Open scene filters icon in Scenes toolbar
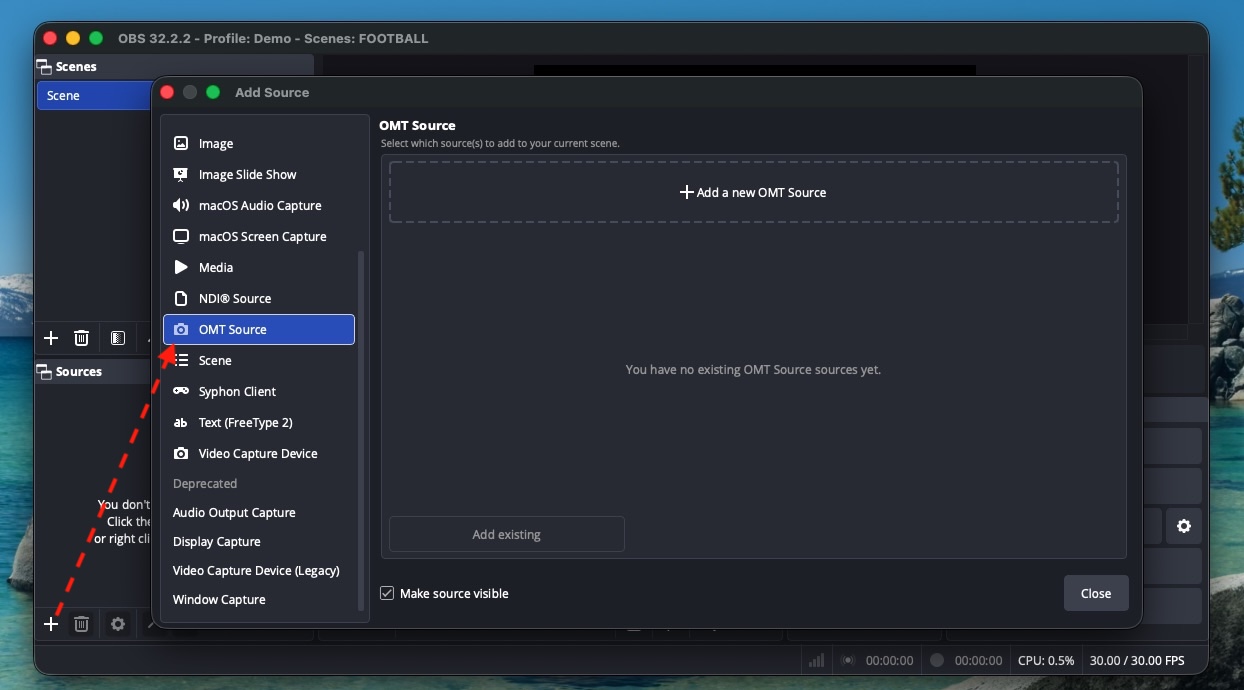 pyautogui.click(x=118, y=338)
